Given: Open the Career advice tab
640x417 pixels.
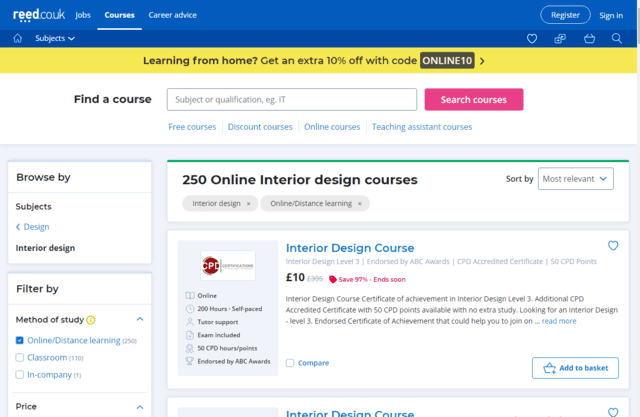Looking at the screenshot, I should click(174, 15).
